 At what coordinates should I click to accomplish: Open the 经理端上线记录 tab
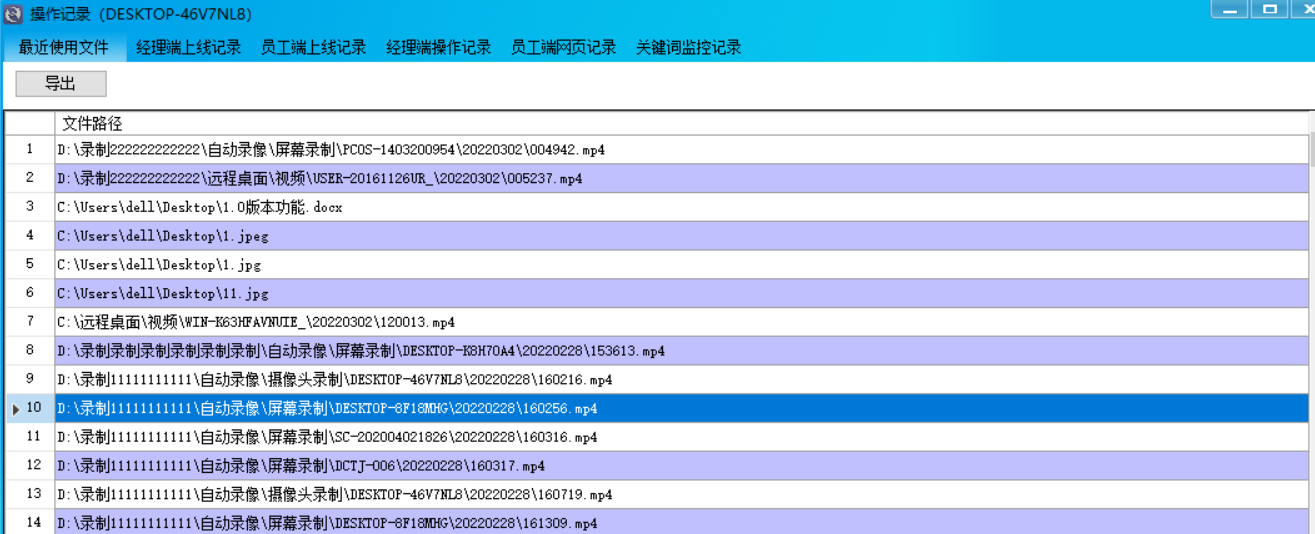pos(188,47)
